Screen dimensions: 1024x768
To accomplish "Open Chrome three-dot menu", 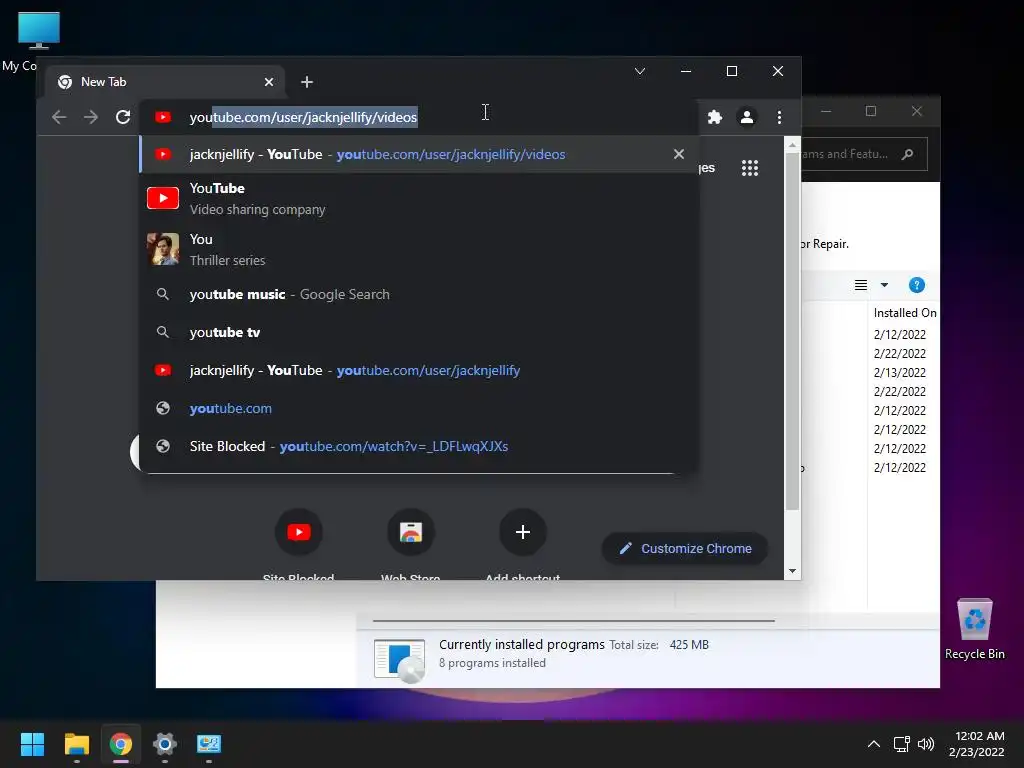I will click(779, 117).
